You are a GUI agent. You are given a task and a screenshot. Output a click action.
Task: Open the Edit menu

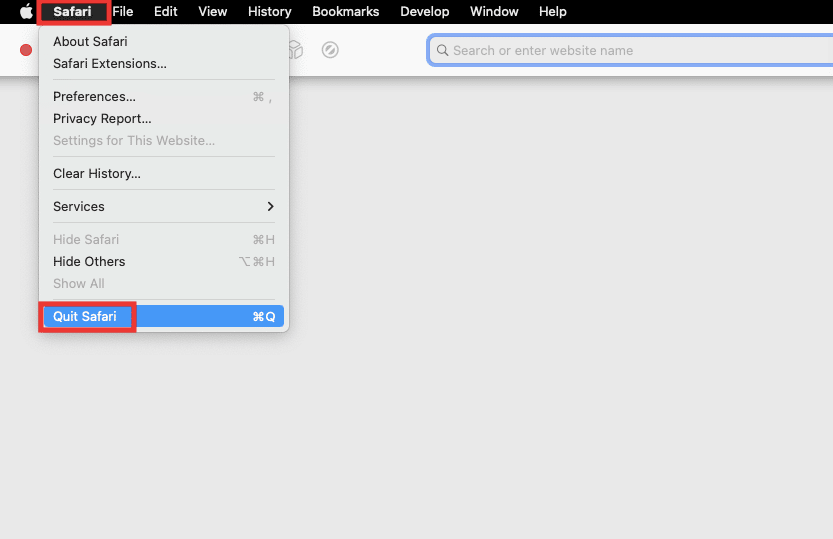tap(165, 11)
